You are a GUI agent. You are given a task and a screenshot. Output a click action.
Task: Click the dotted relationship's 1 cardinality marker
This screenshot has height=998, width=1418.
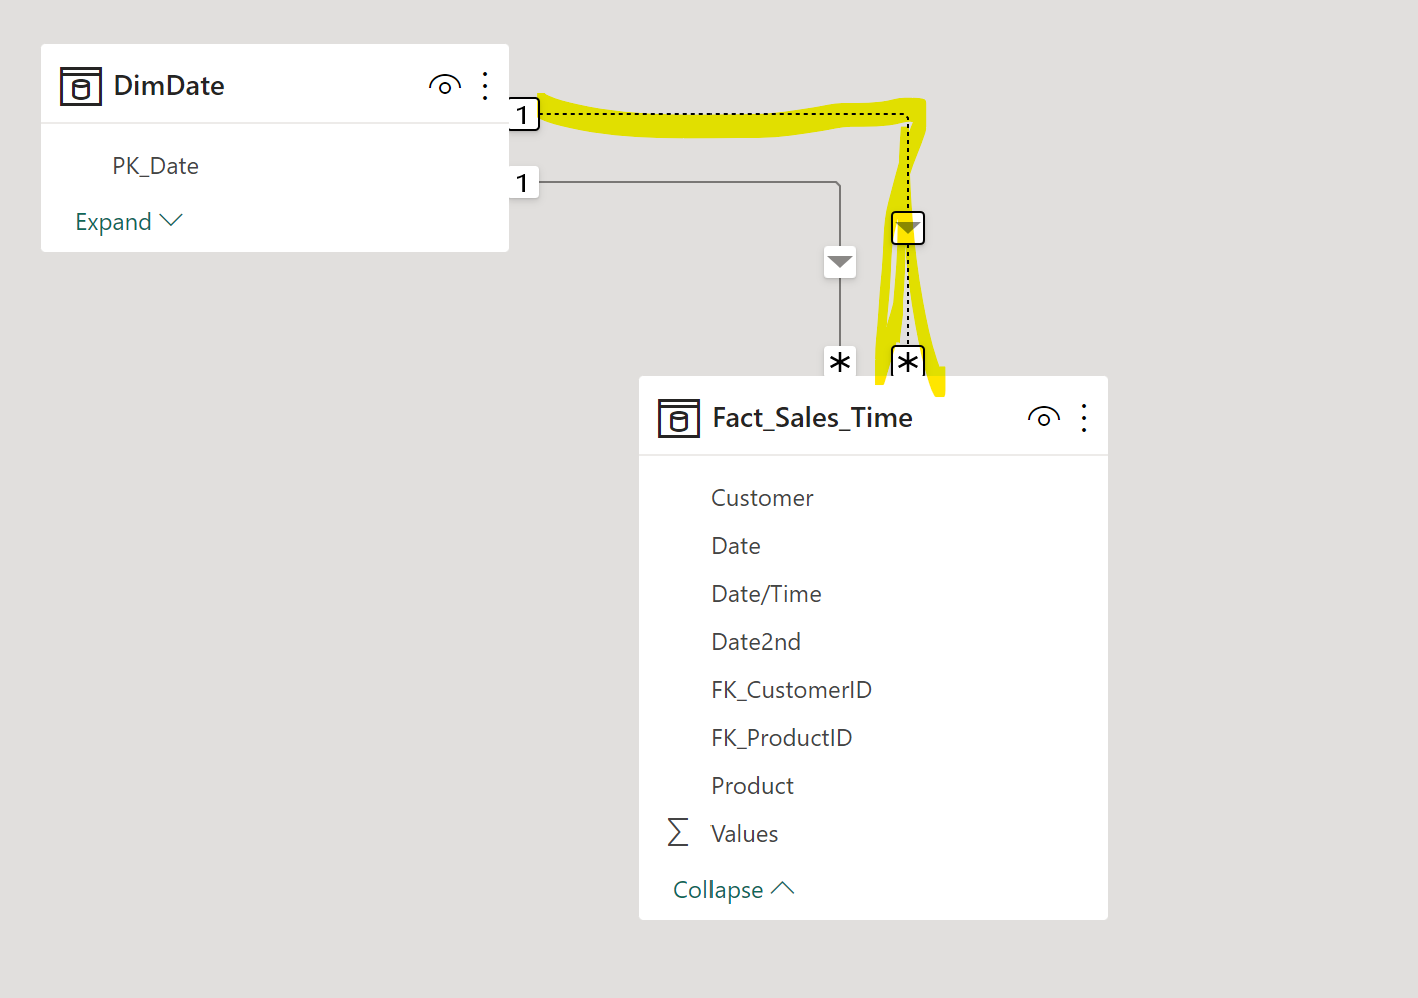(523, 114)
